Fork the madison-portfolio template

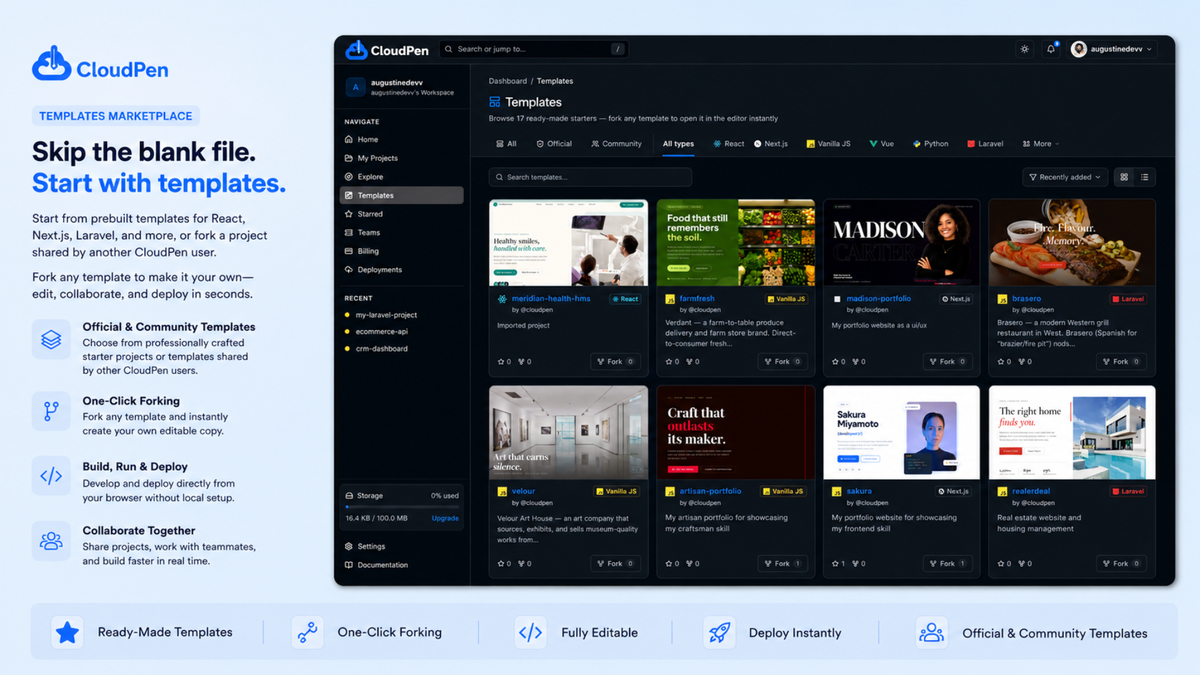tap(948, 362)
